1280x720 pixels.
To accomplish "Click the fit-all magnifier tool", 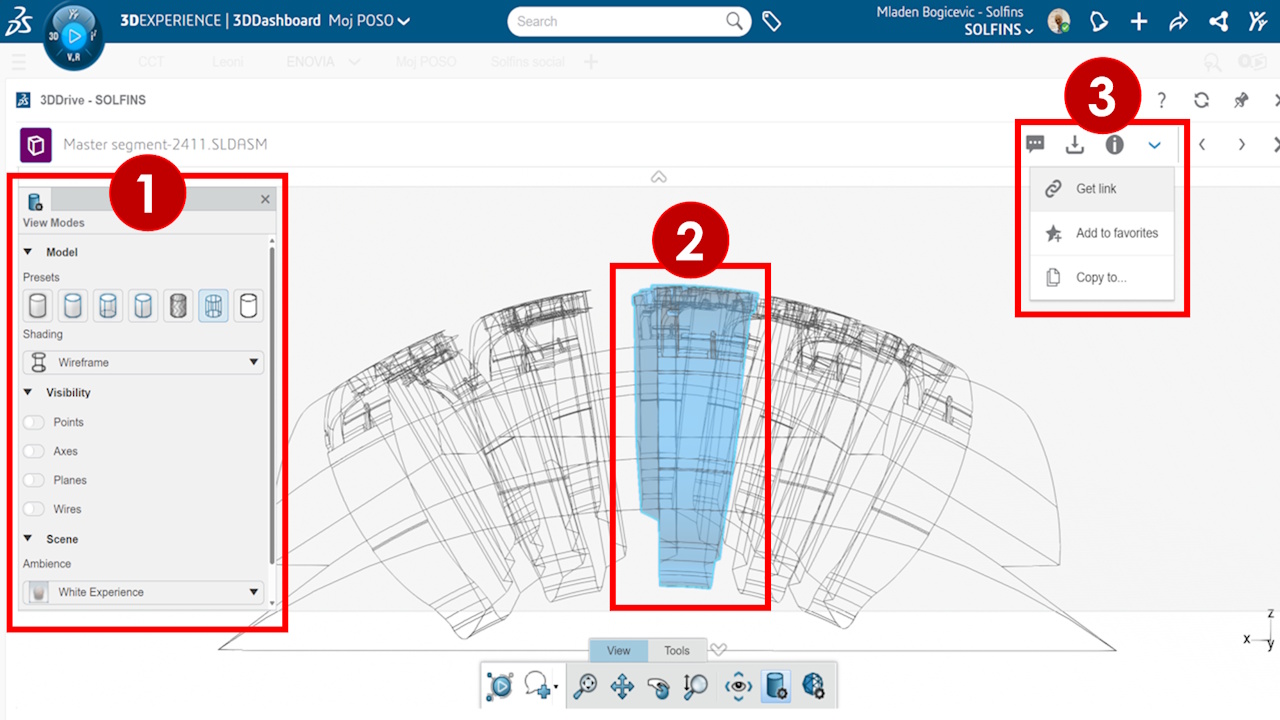I will point(585,686).
